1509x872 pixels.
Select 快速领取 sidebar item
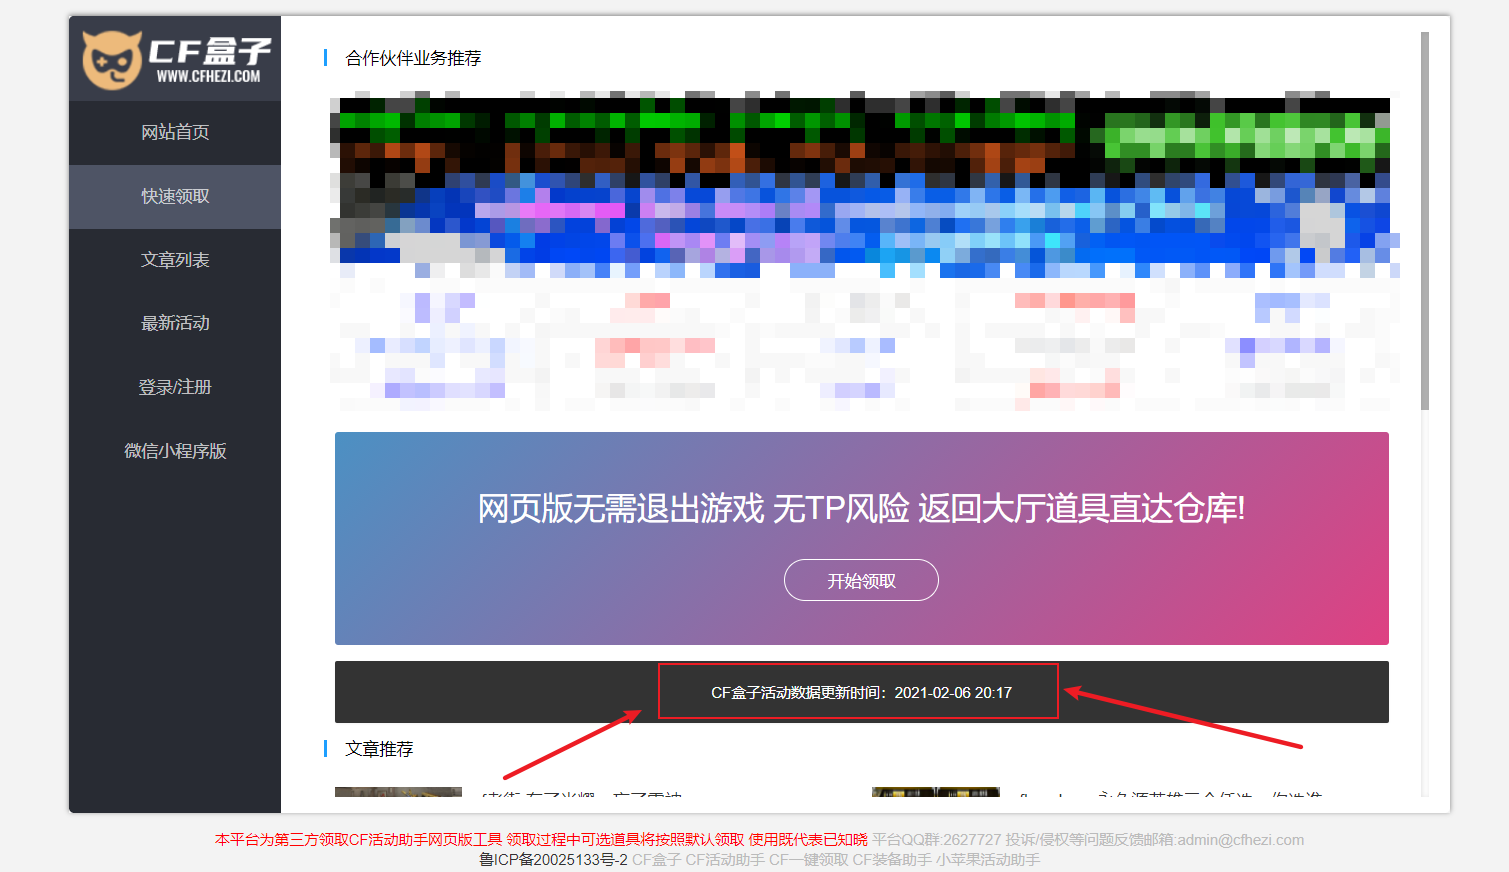click(175, 196)
